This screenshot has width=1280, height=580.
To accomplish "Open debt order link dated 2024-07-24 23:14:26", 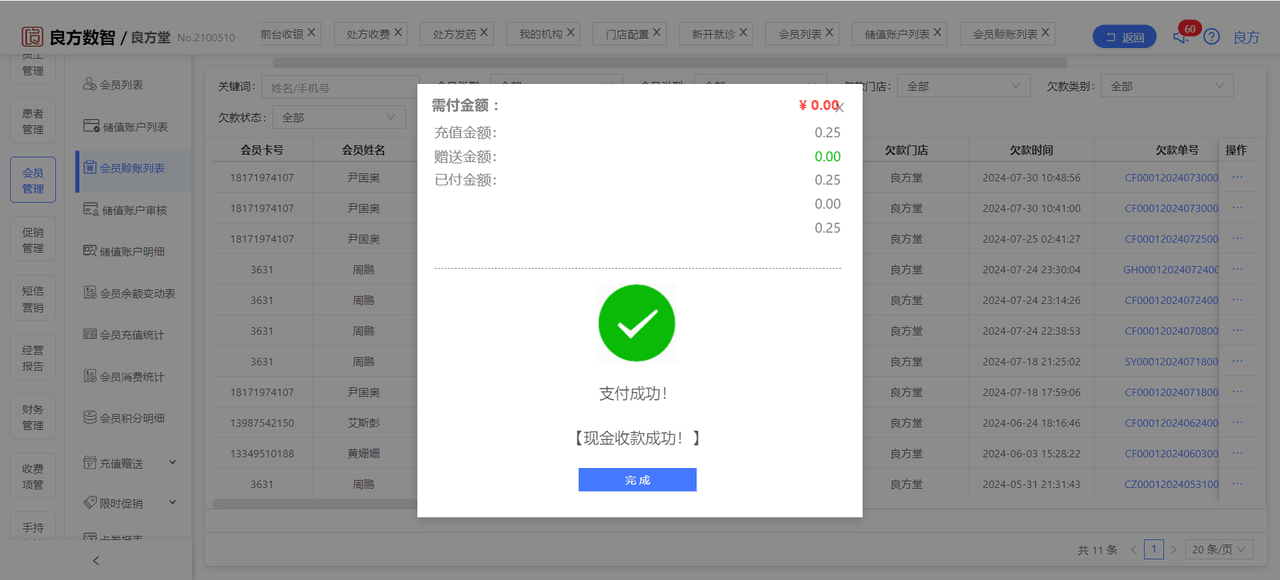I will 1172,300.
